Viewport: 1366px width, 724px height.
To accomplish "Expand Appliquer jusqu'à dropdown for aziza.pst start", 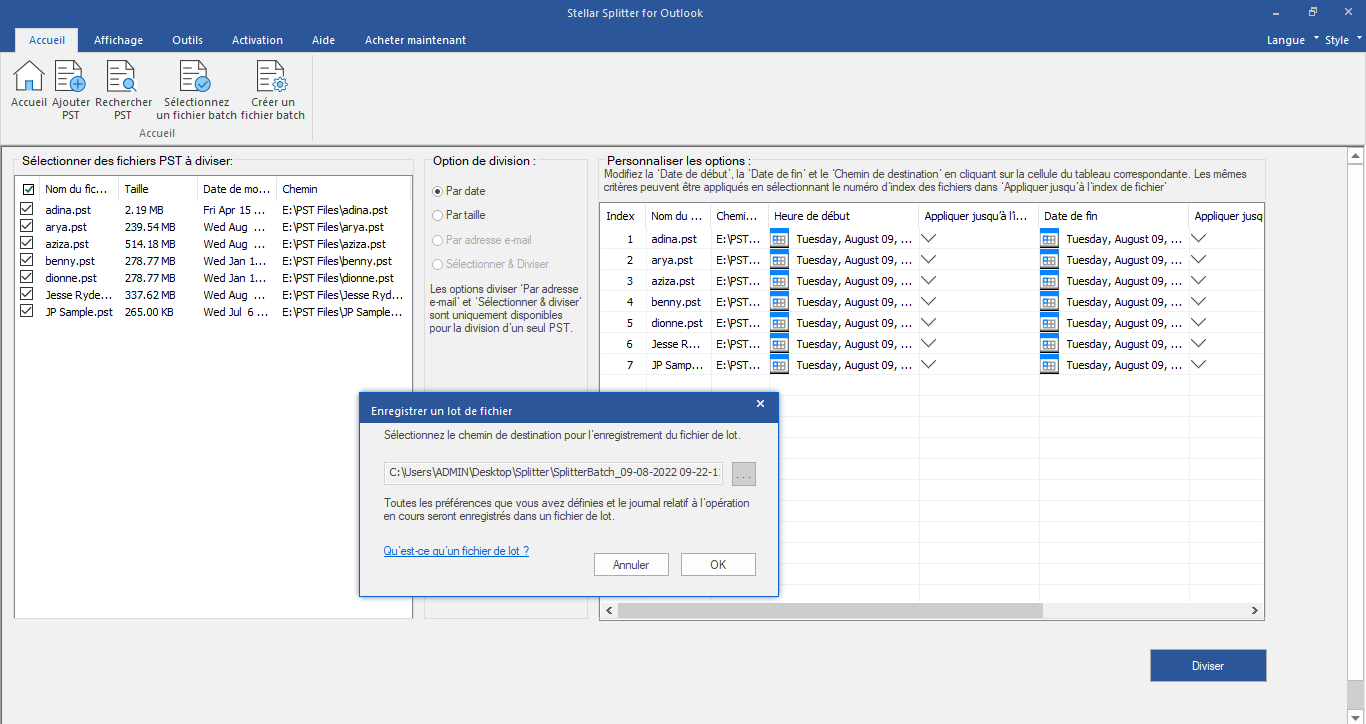I will coord(929,281).
